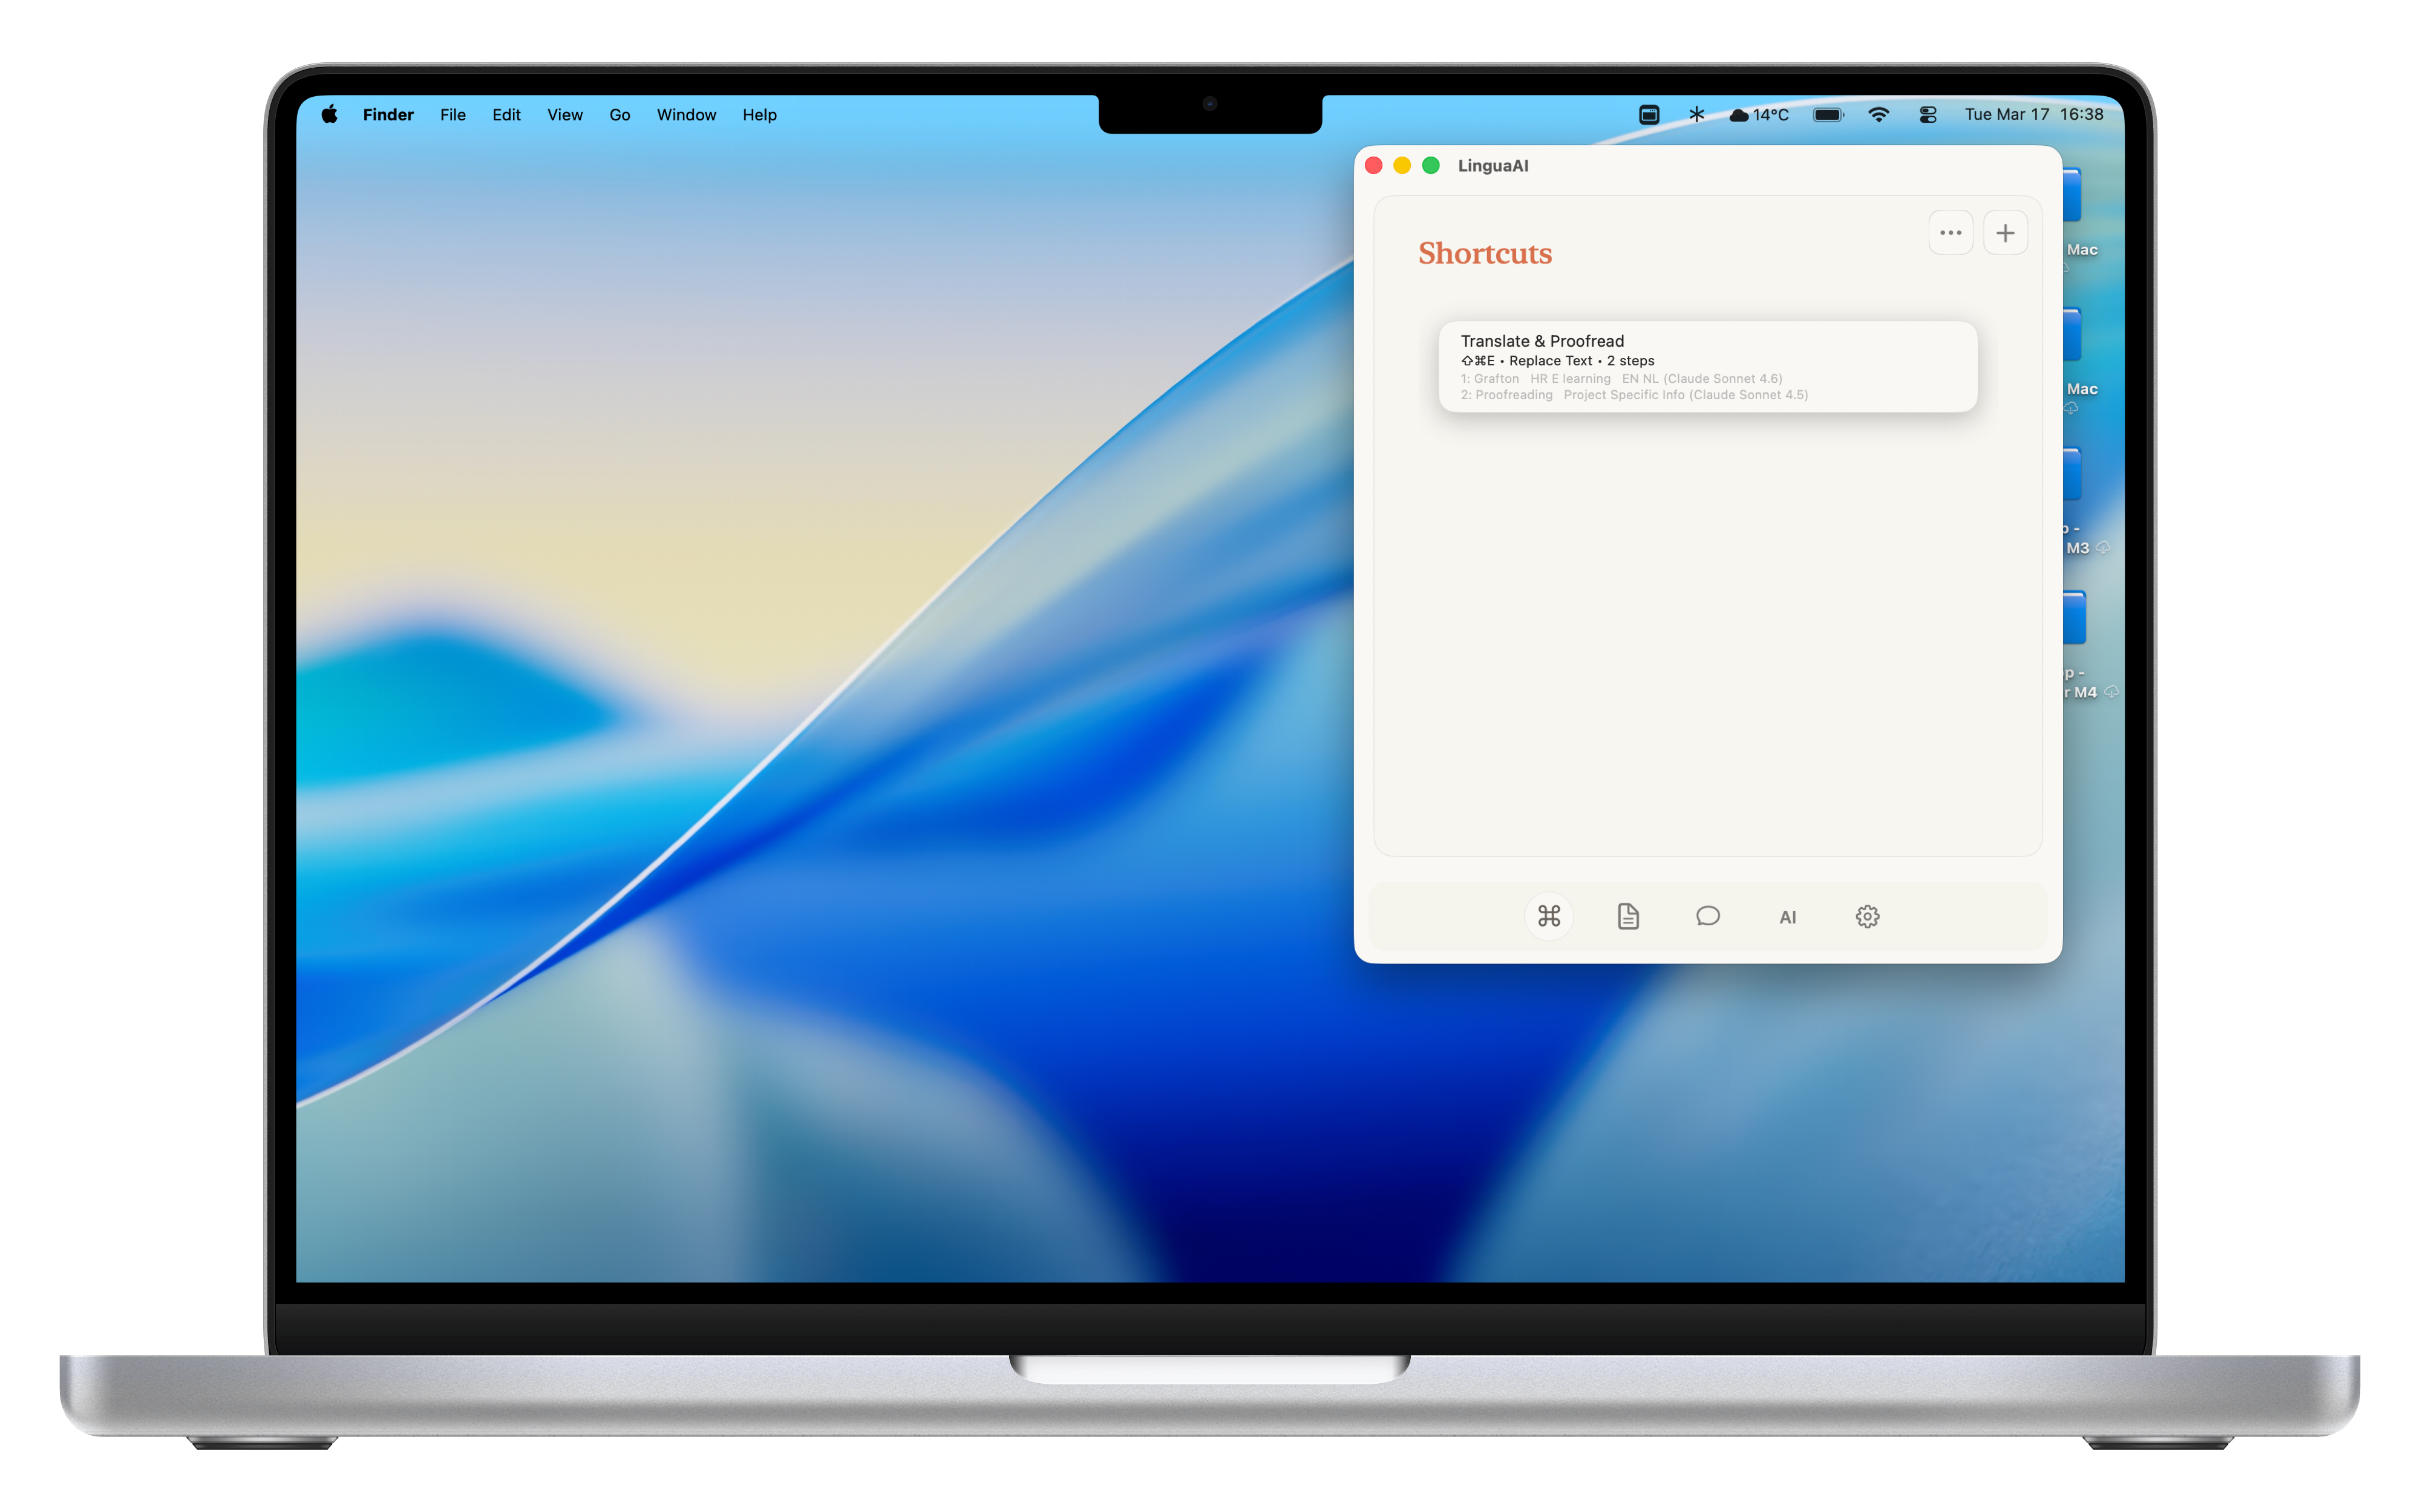
Task: Switch to the AI tab
Action: [x=1787, y=917]
